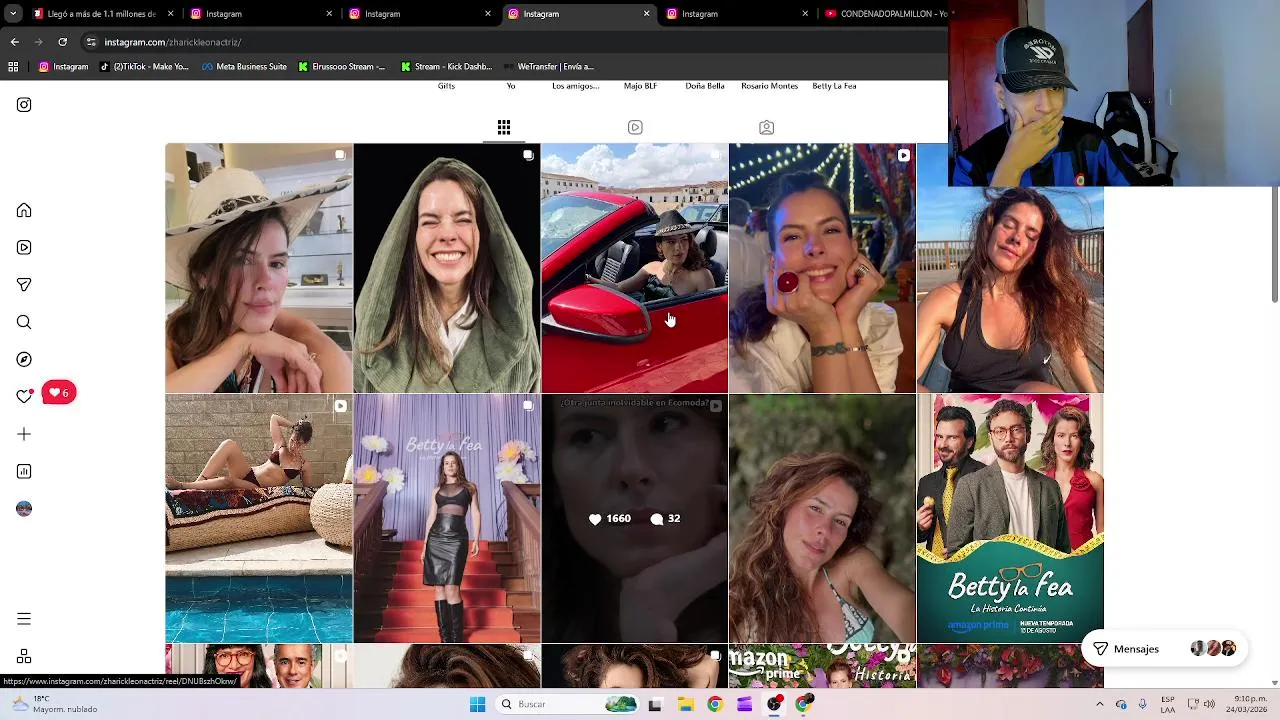Open Reels from the left sidebar

pos(24,248)
